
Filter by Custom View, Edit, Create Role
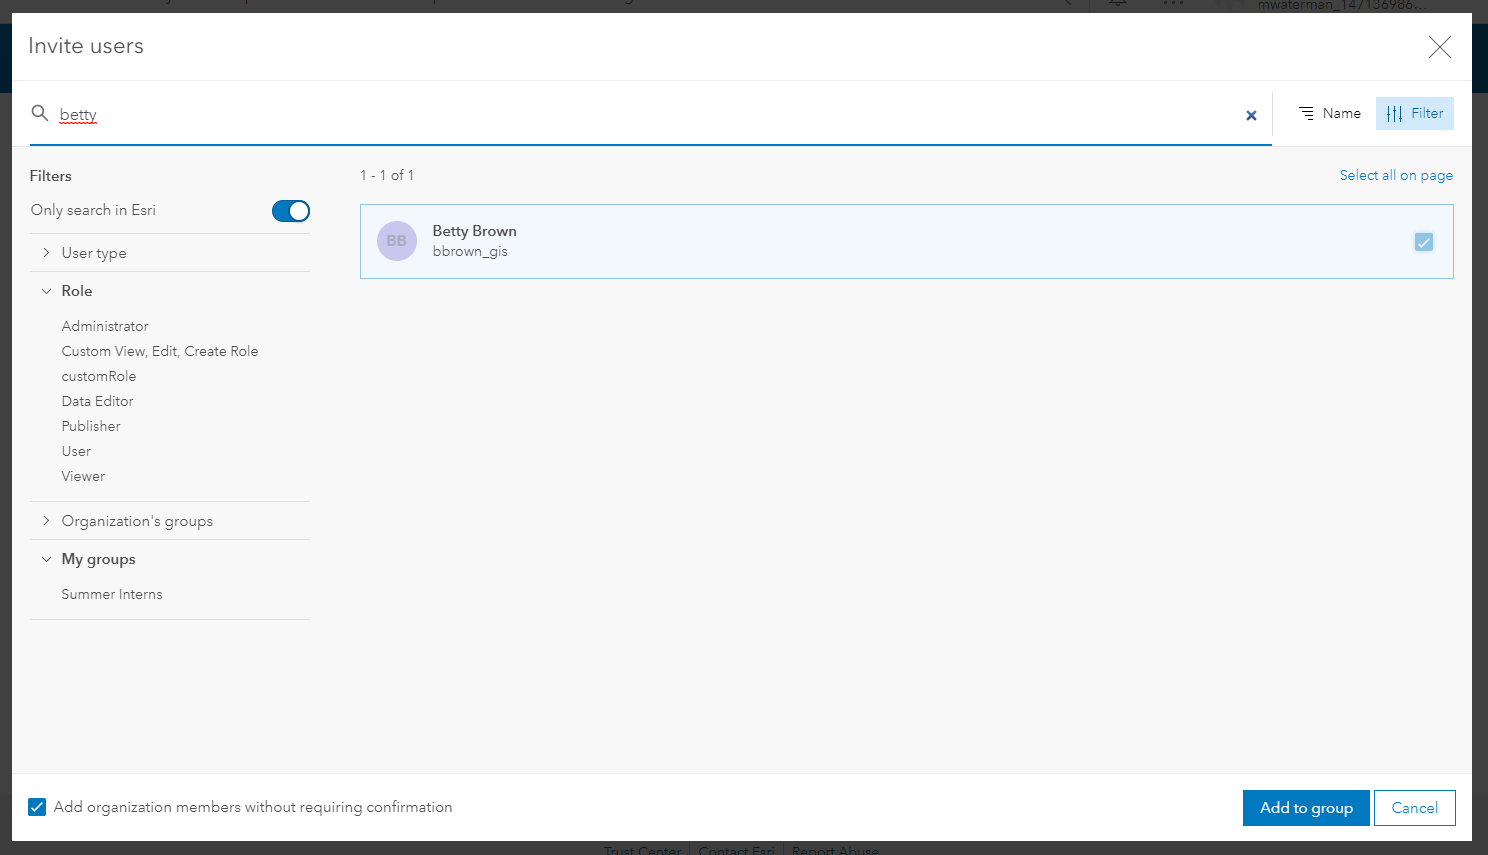tap(160, 351)
